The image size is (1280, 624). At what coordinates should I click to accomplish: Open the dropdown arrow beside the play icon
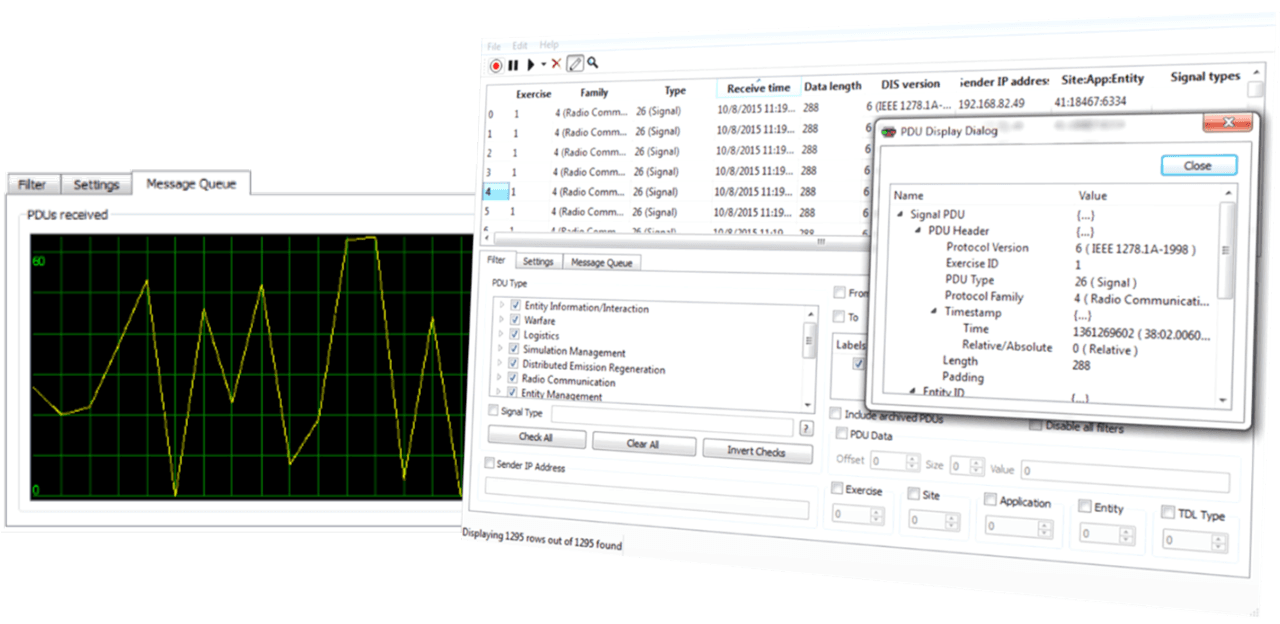click(x=543, y=64)
